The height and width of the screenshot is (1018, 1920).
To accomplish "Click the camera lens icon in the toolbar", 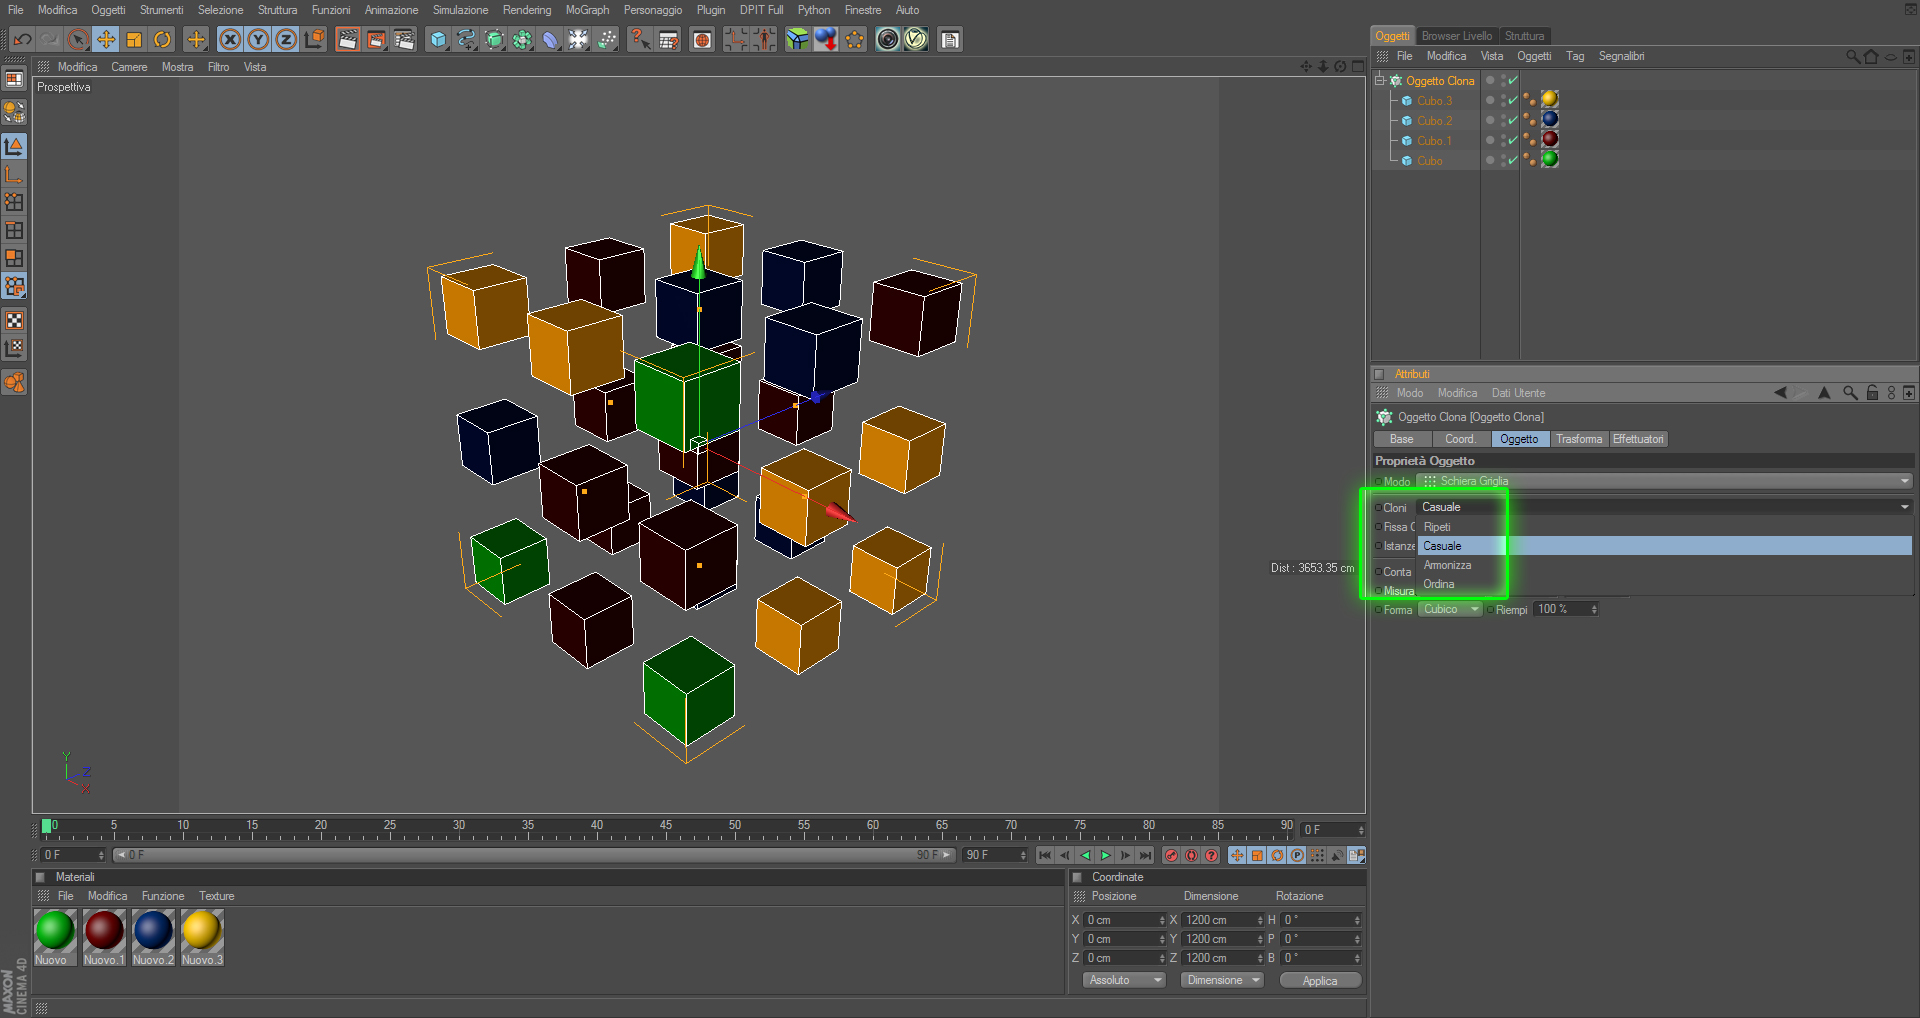I will (887, 40).
